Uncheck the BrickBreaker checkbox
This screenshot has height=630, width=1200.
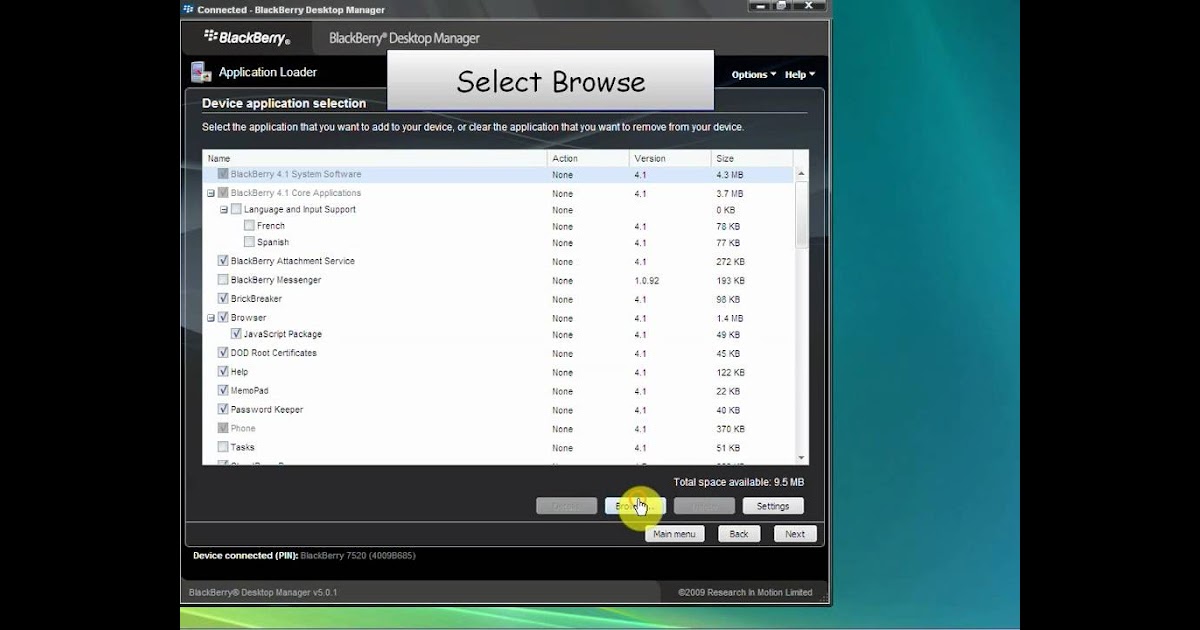tap(223, 298)
